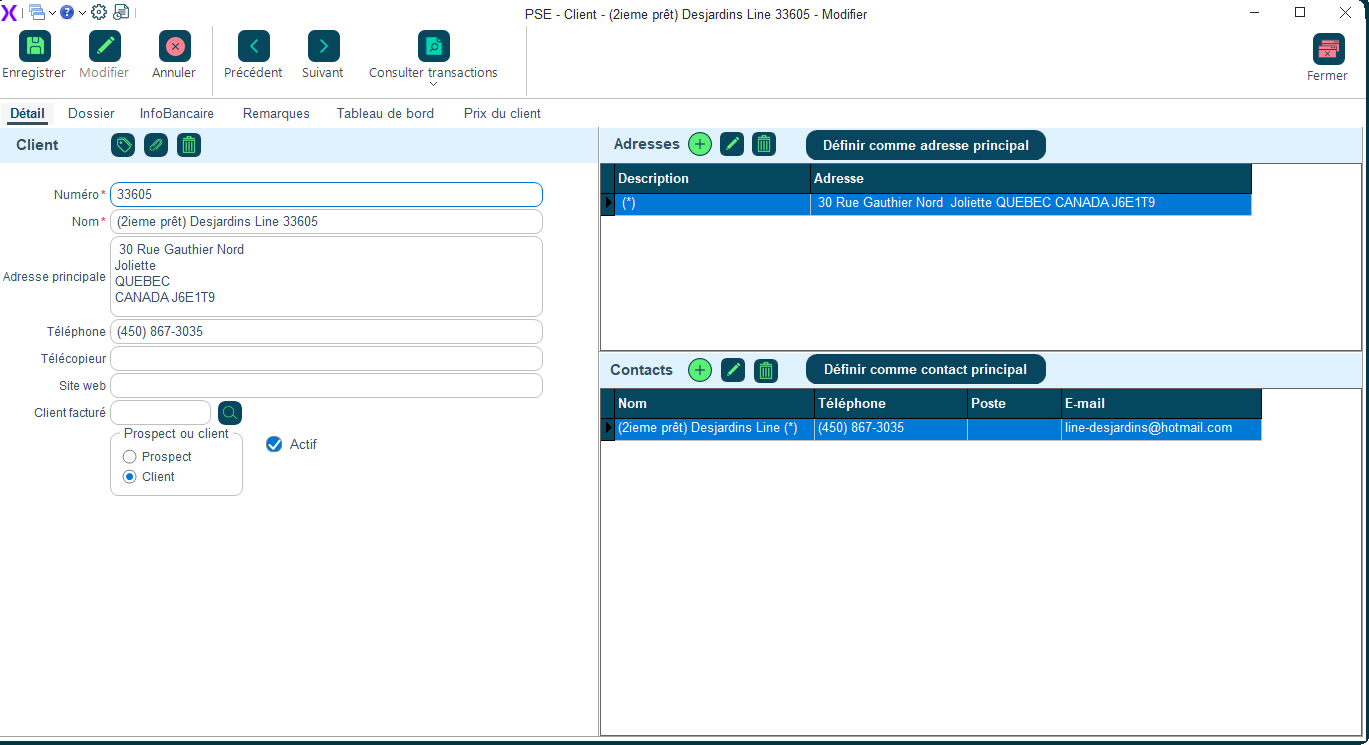Click the Description column header in Adresses

(x=712, y=178)
